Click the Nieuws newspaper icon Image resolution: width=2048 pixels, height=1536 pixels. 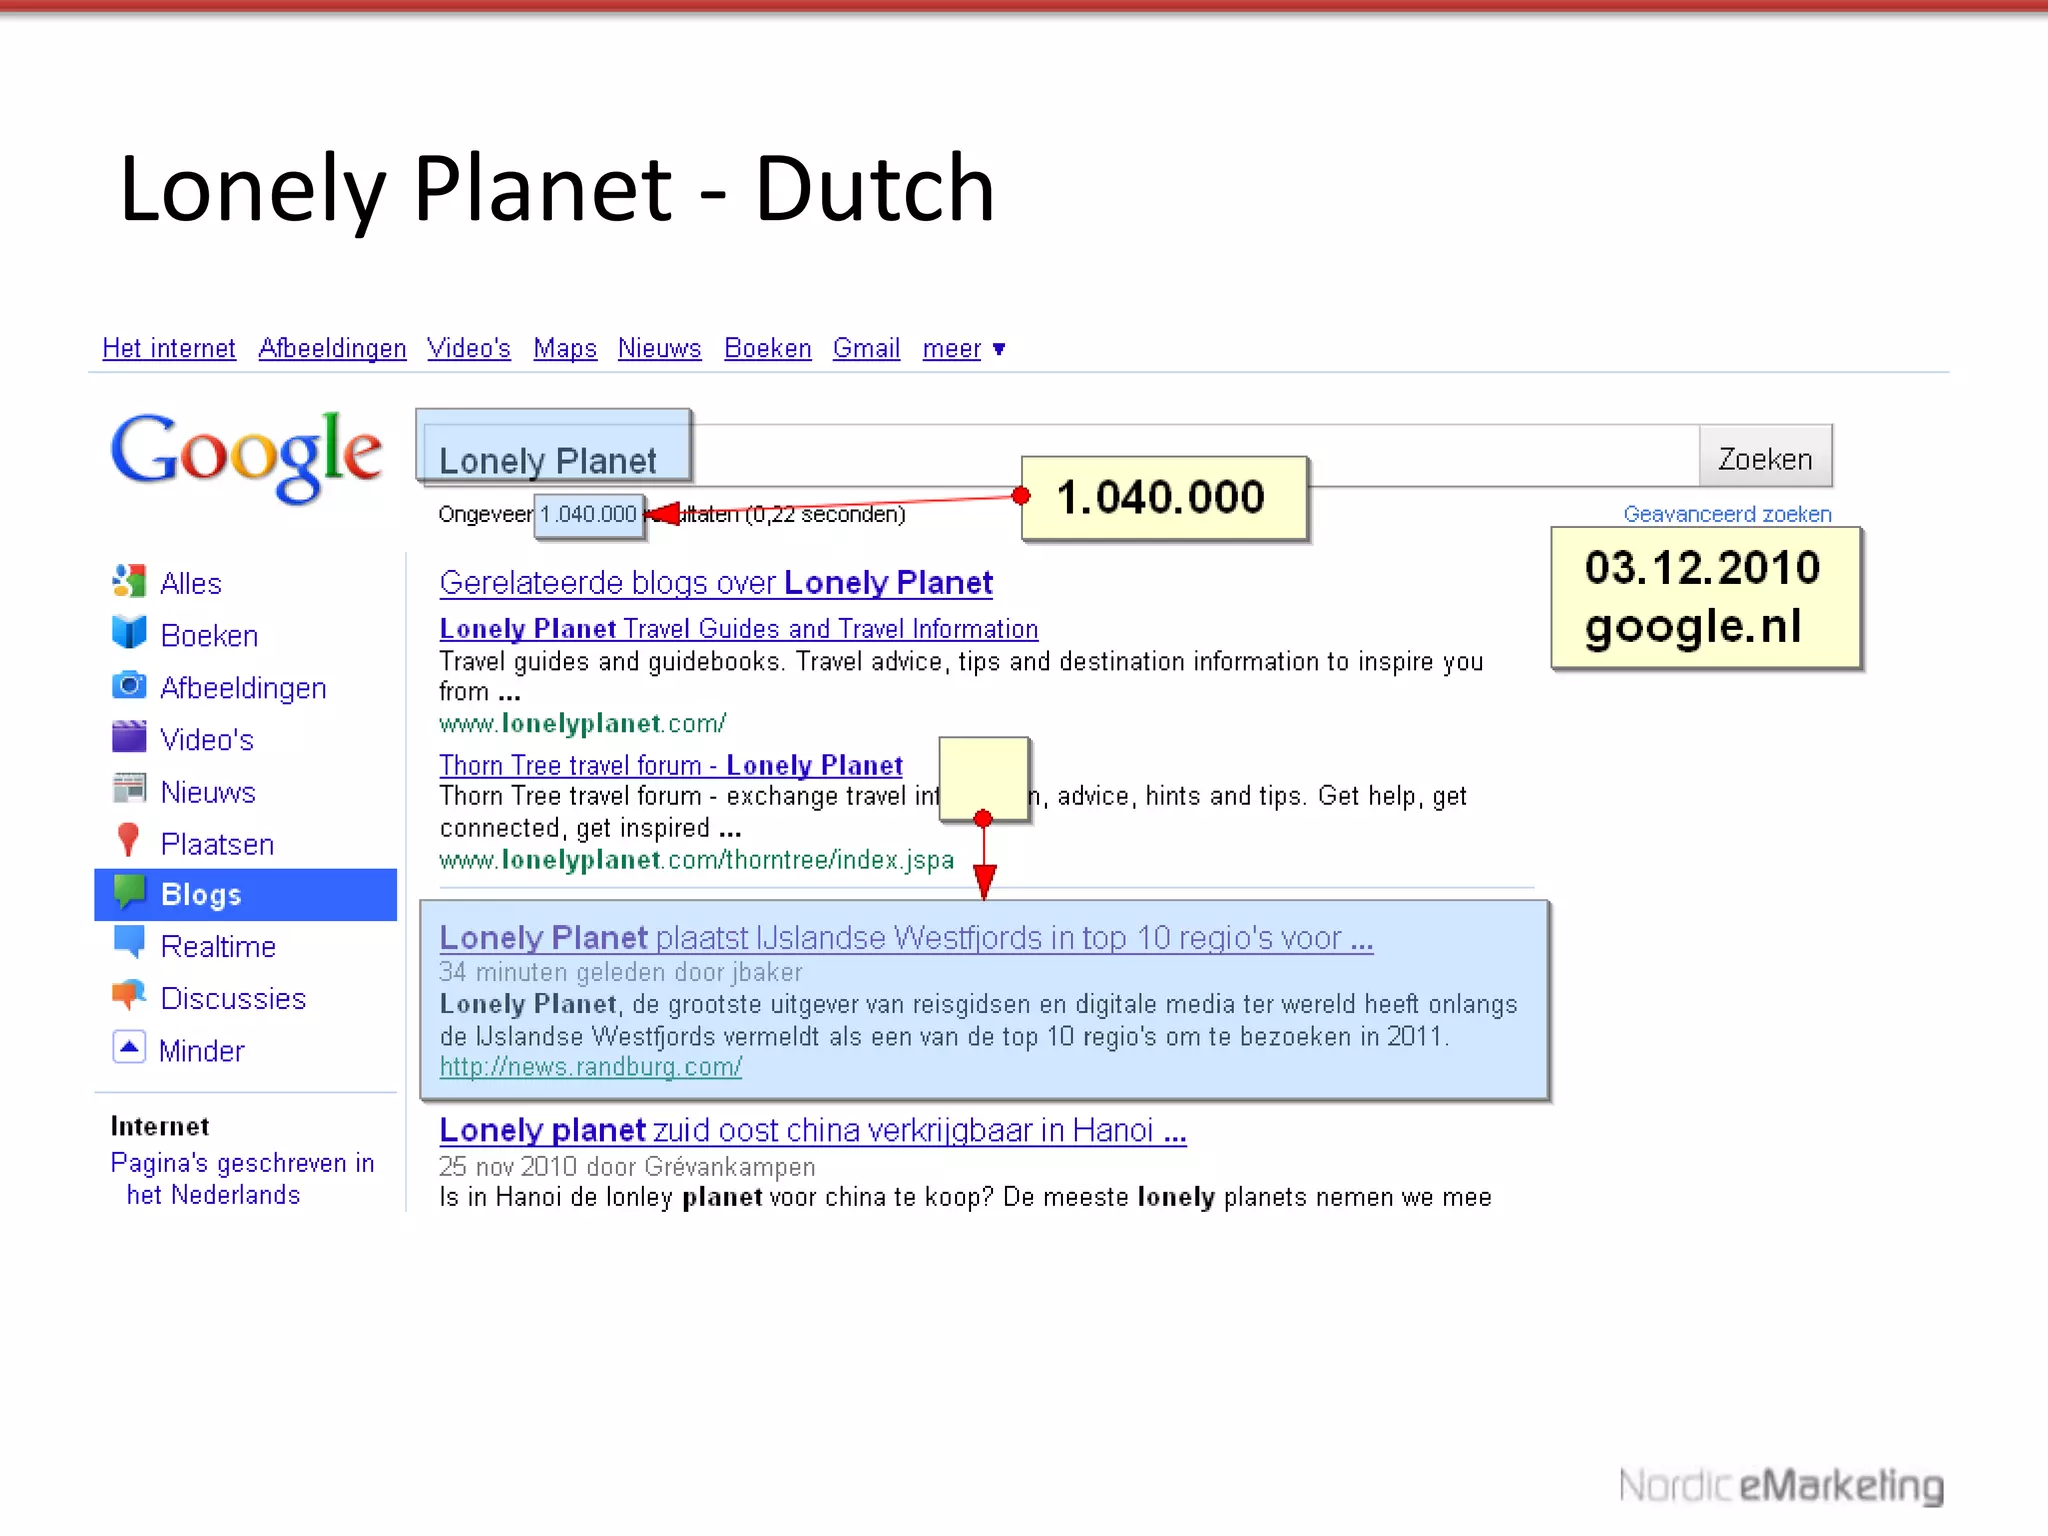point(129,789)
